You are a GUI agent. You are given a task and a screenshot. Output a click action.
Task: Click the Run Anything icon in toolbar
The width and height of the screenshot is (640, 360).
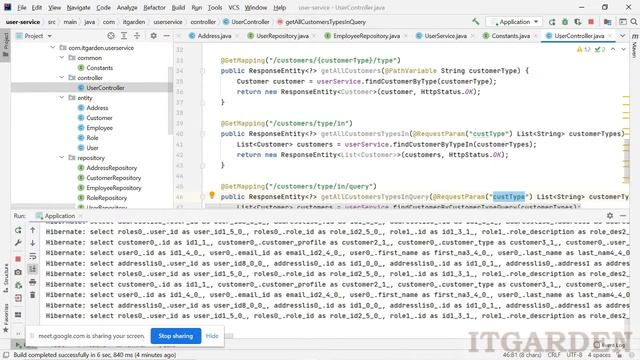pos(622,22)
